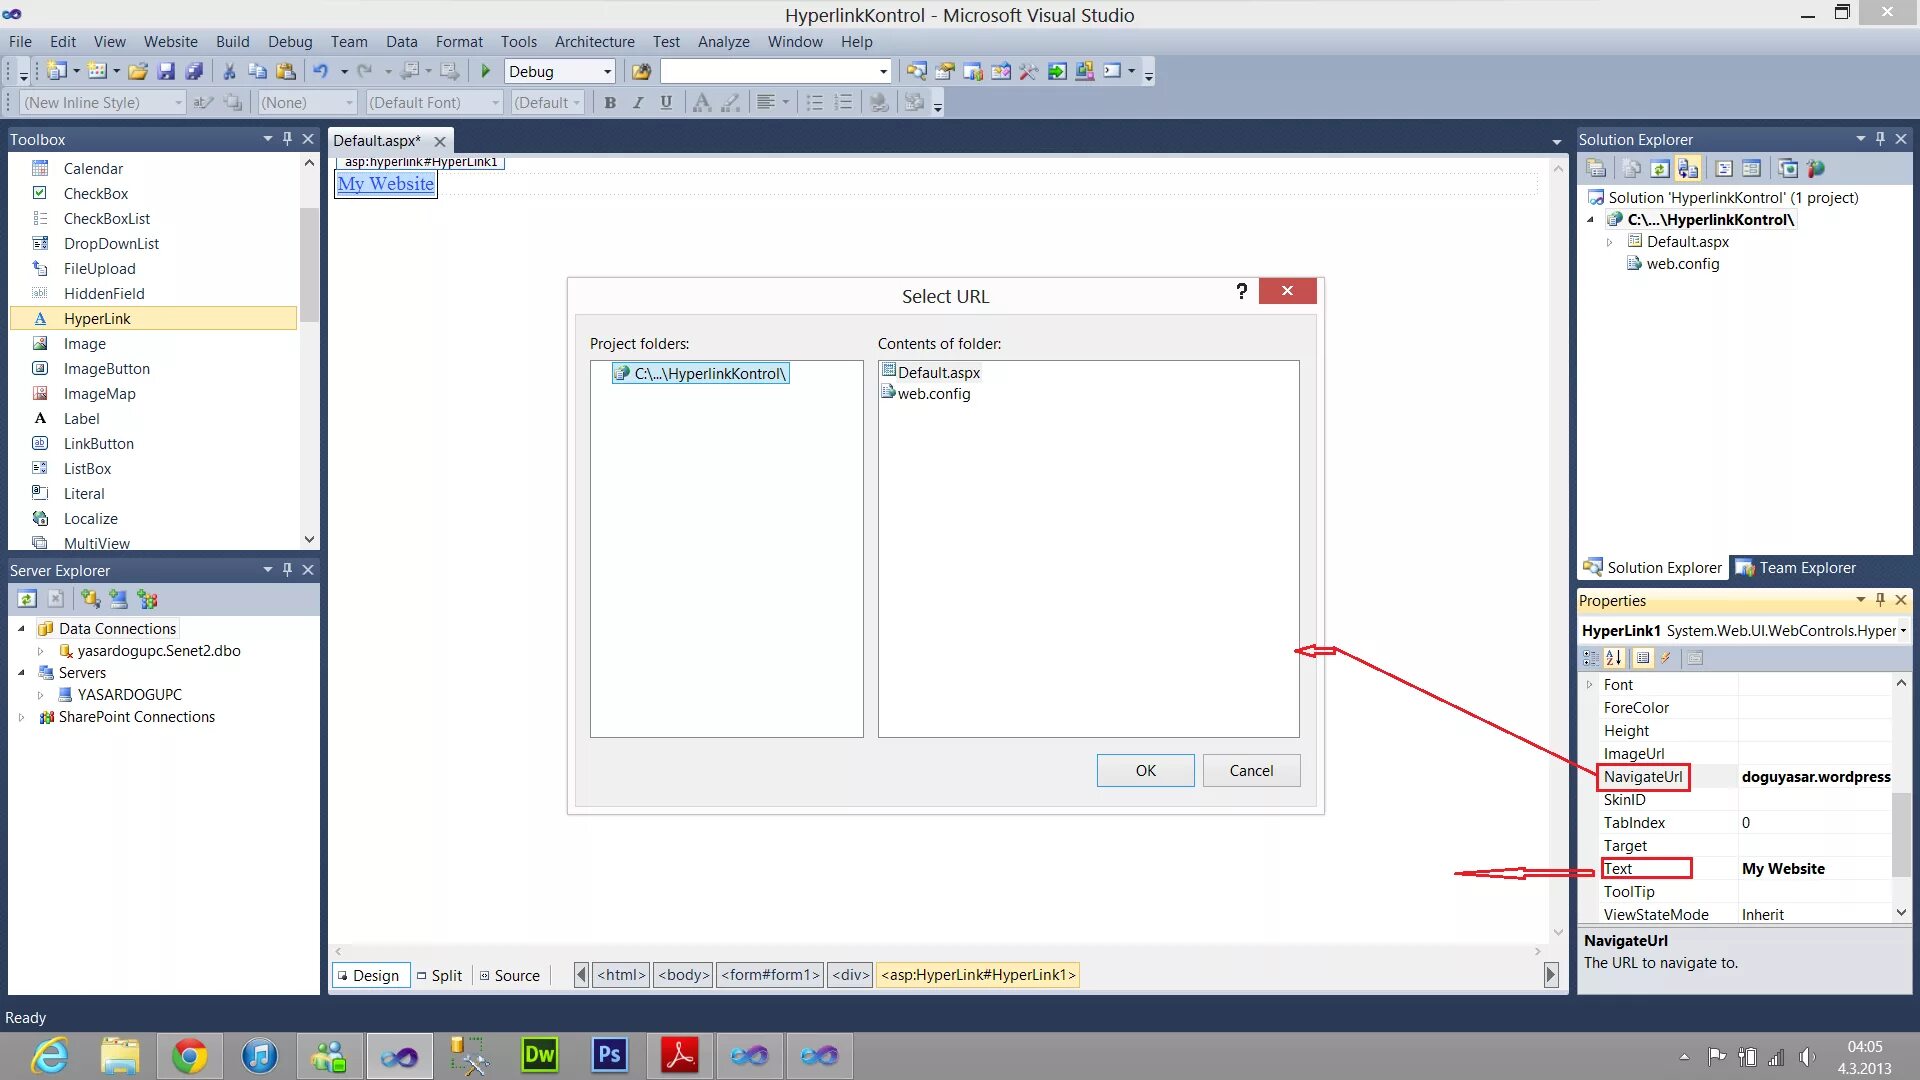Click the Bold formatting icon
1920x1080 pixels.
pos(610,102)
